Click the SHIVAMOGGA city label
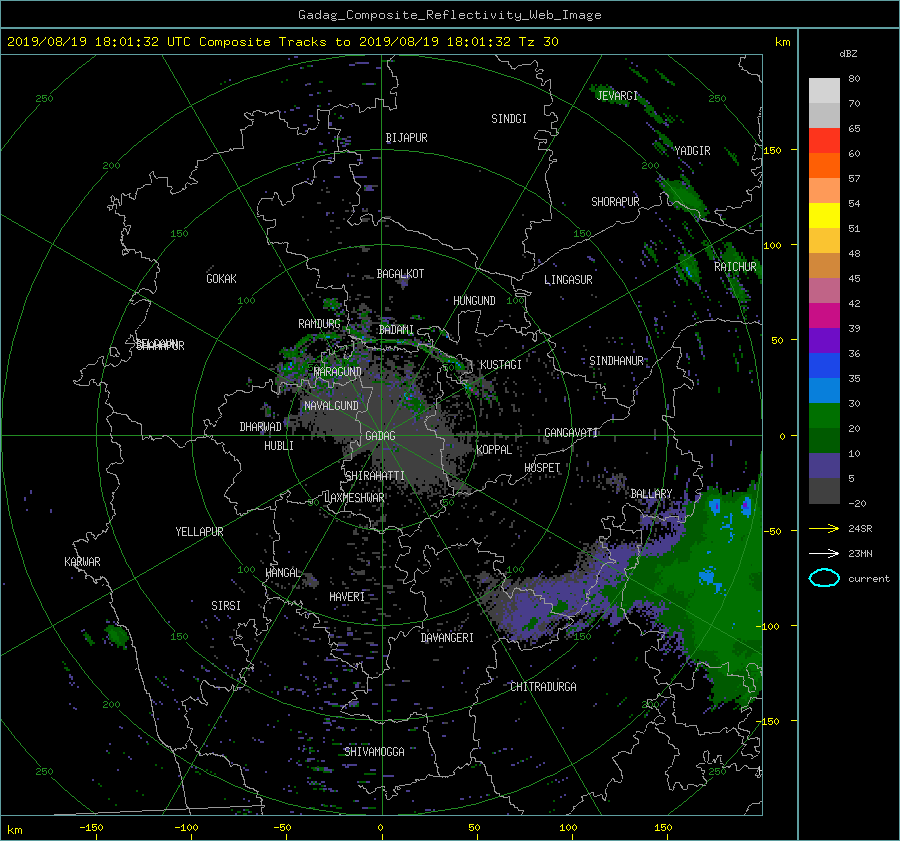The image size is (900, 841). [374, 751]
